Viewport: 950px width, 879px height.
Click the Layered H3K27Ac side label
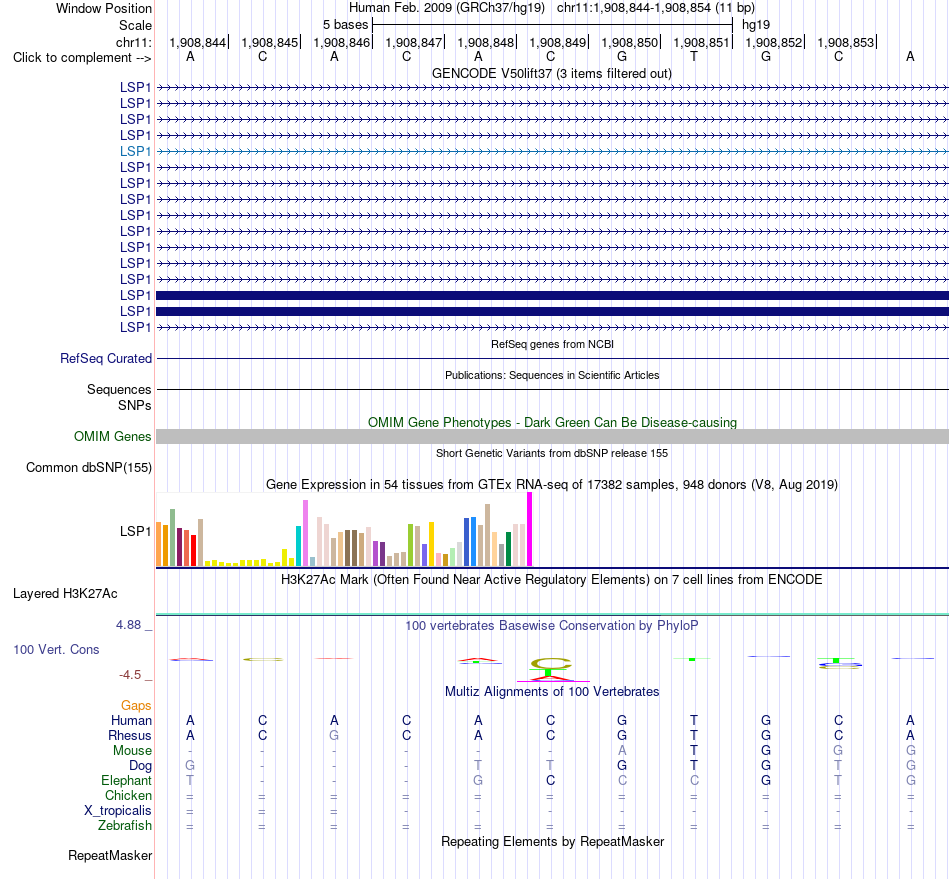65,594
